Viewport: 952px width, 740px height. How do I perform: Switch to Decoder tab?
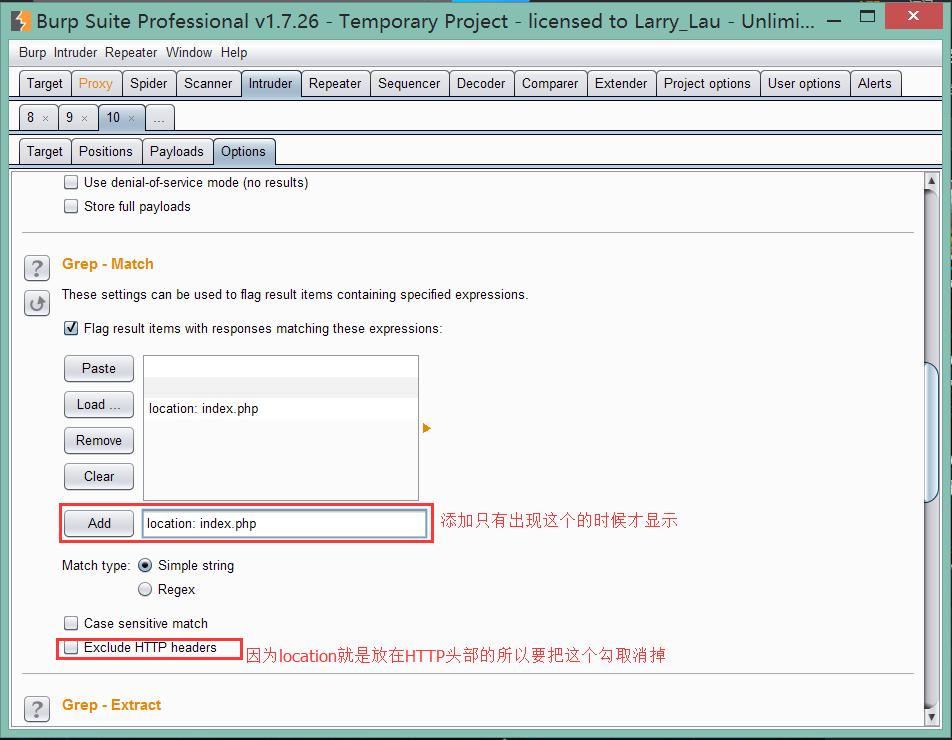pos(481,84)
